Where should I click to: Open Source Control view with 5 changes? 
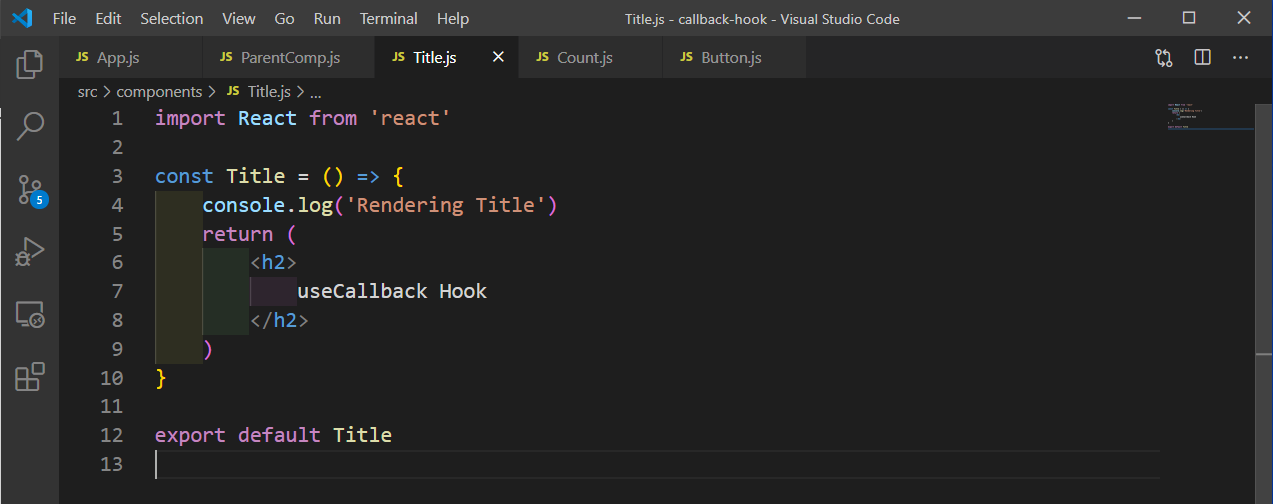coord(30,189)
